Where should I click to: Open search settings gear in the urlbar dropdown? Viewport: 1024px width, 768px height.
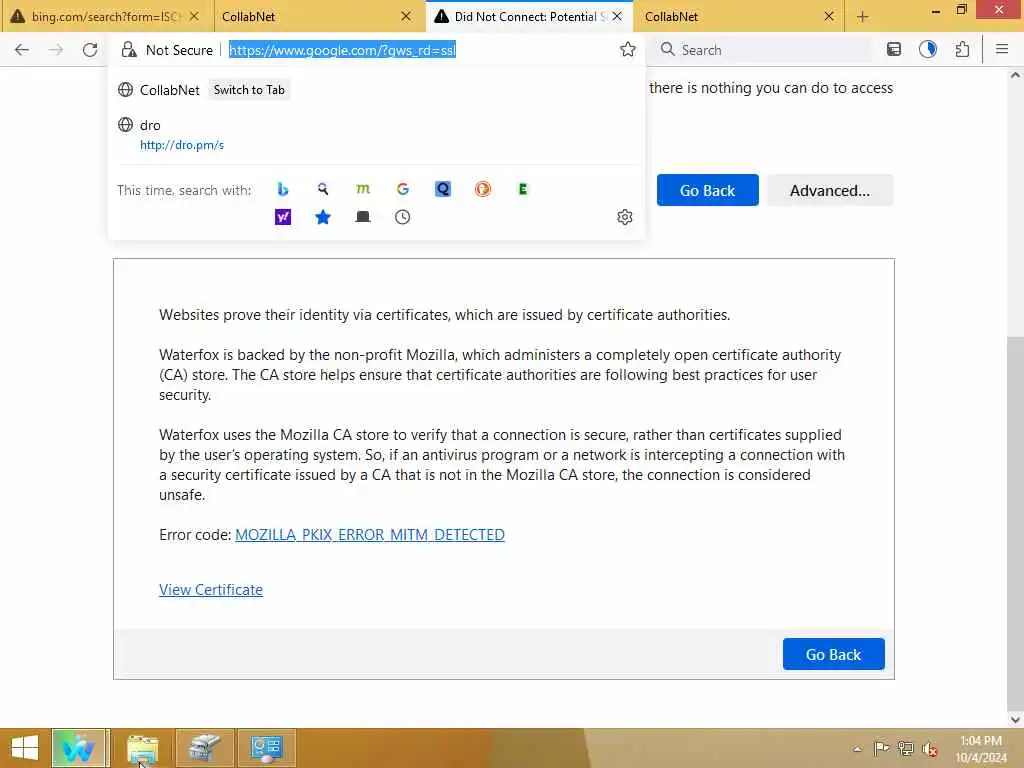point(624,217)
